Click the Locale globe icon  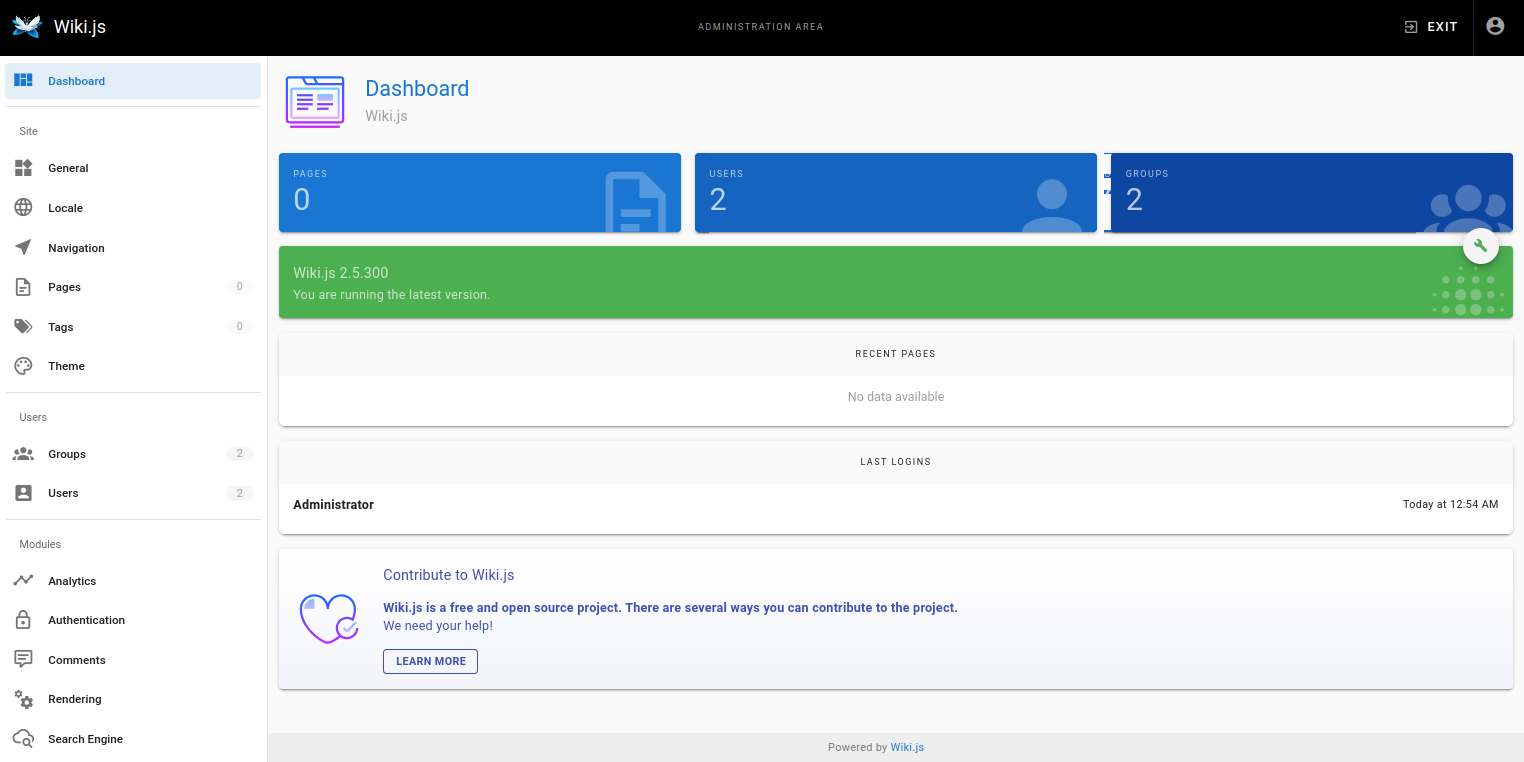[23, 208]
